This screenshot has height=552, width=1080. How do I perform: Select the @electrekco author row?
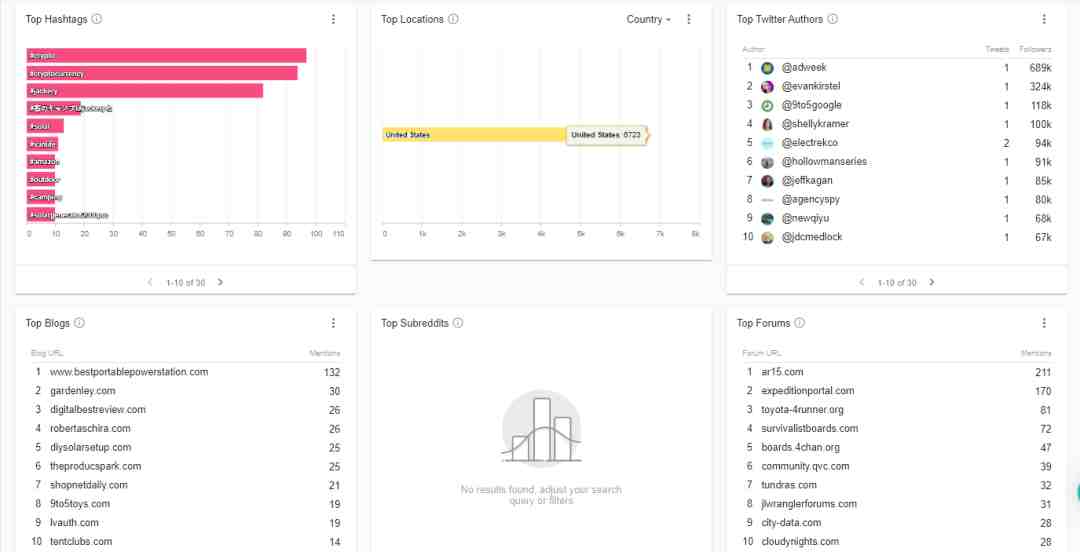tap(897, 143)
